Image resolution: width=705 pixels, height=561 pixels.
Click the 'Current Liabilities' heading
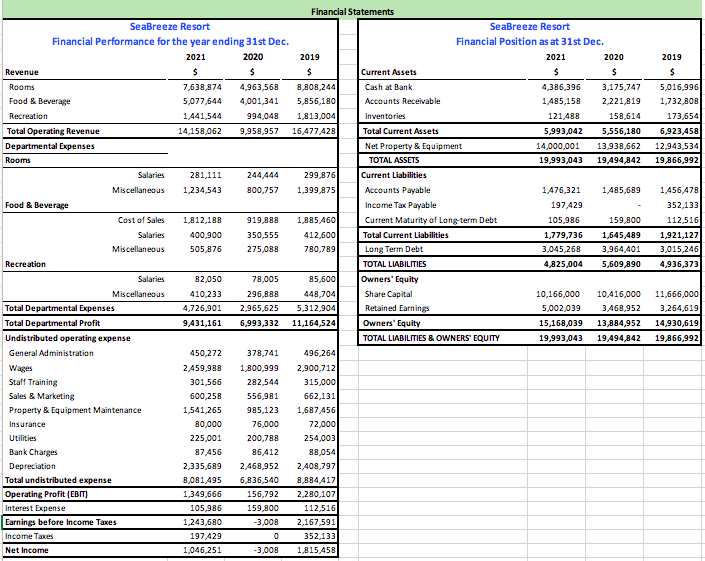tap(393, 175)
